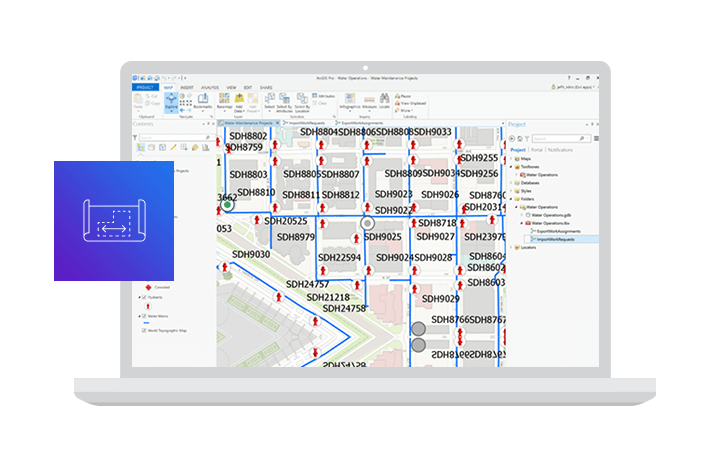Open the Basemap gallery
Image resolution: width=720 pixels, height=460 pixels.
pyautogui.click(x=224, y=102)
